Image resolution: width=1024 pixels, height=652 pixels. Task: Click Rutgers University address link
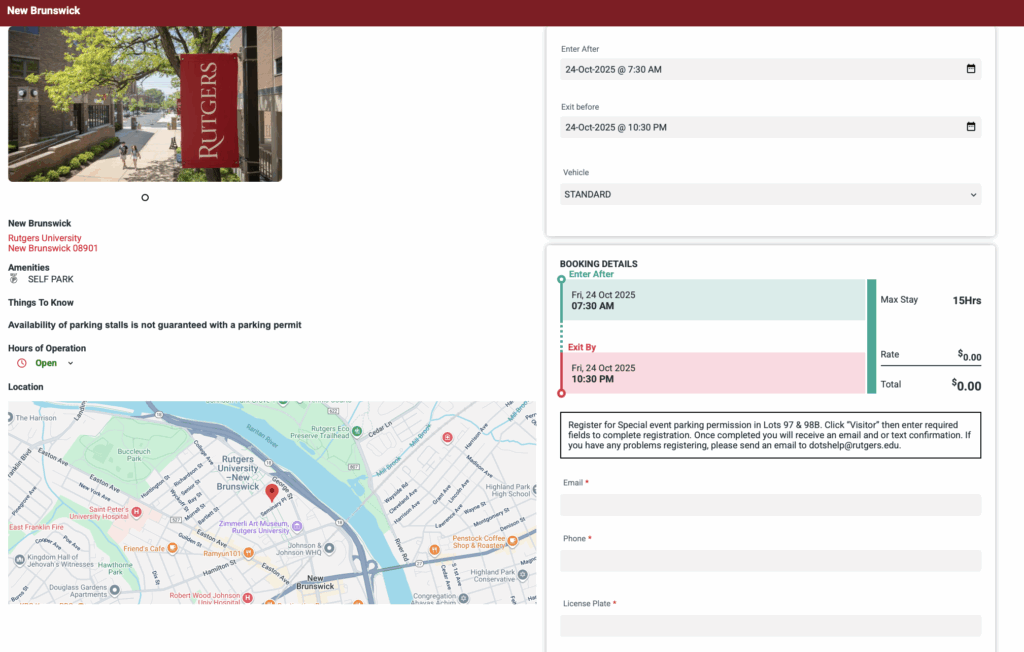[x=45, y=238]
